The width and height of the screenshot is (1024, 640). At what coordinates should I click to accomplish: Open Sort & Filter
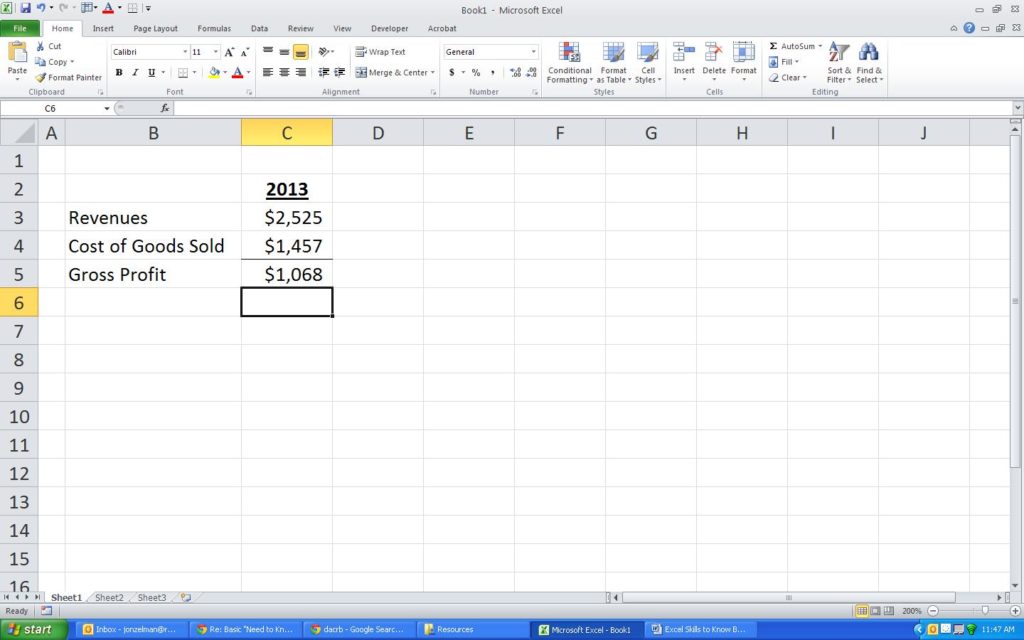pyautogui.click(x=838, y=60)
